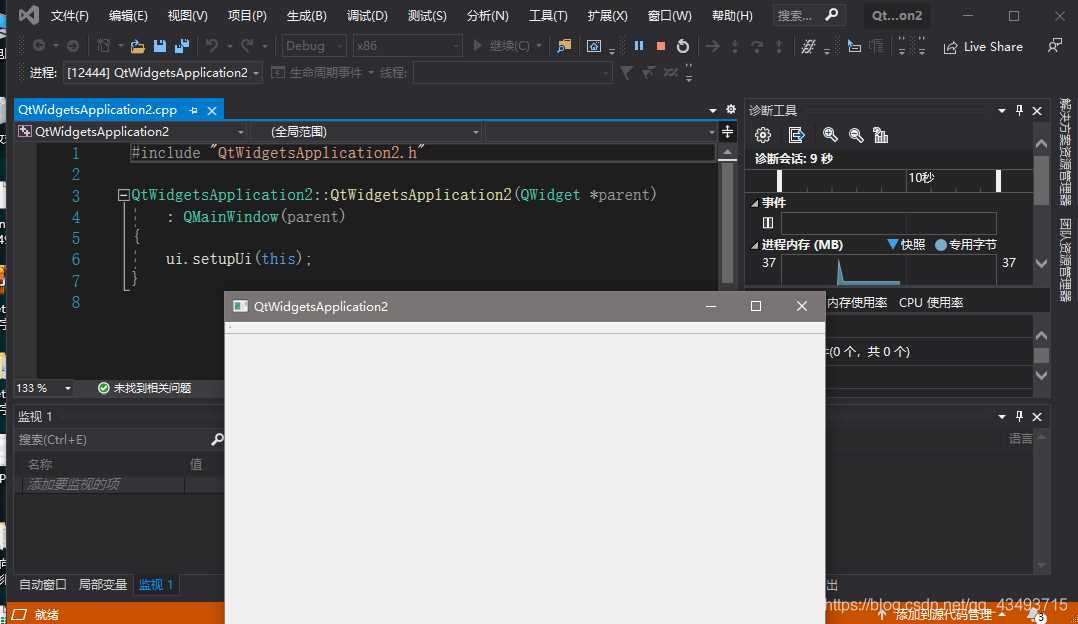Click the Pause (break all) debugging icon
Screen dimensions: 1078x624
pos(639,46)
